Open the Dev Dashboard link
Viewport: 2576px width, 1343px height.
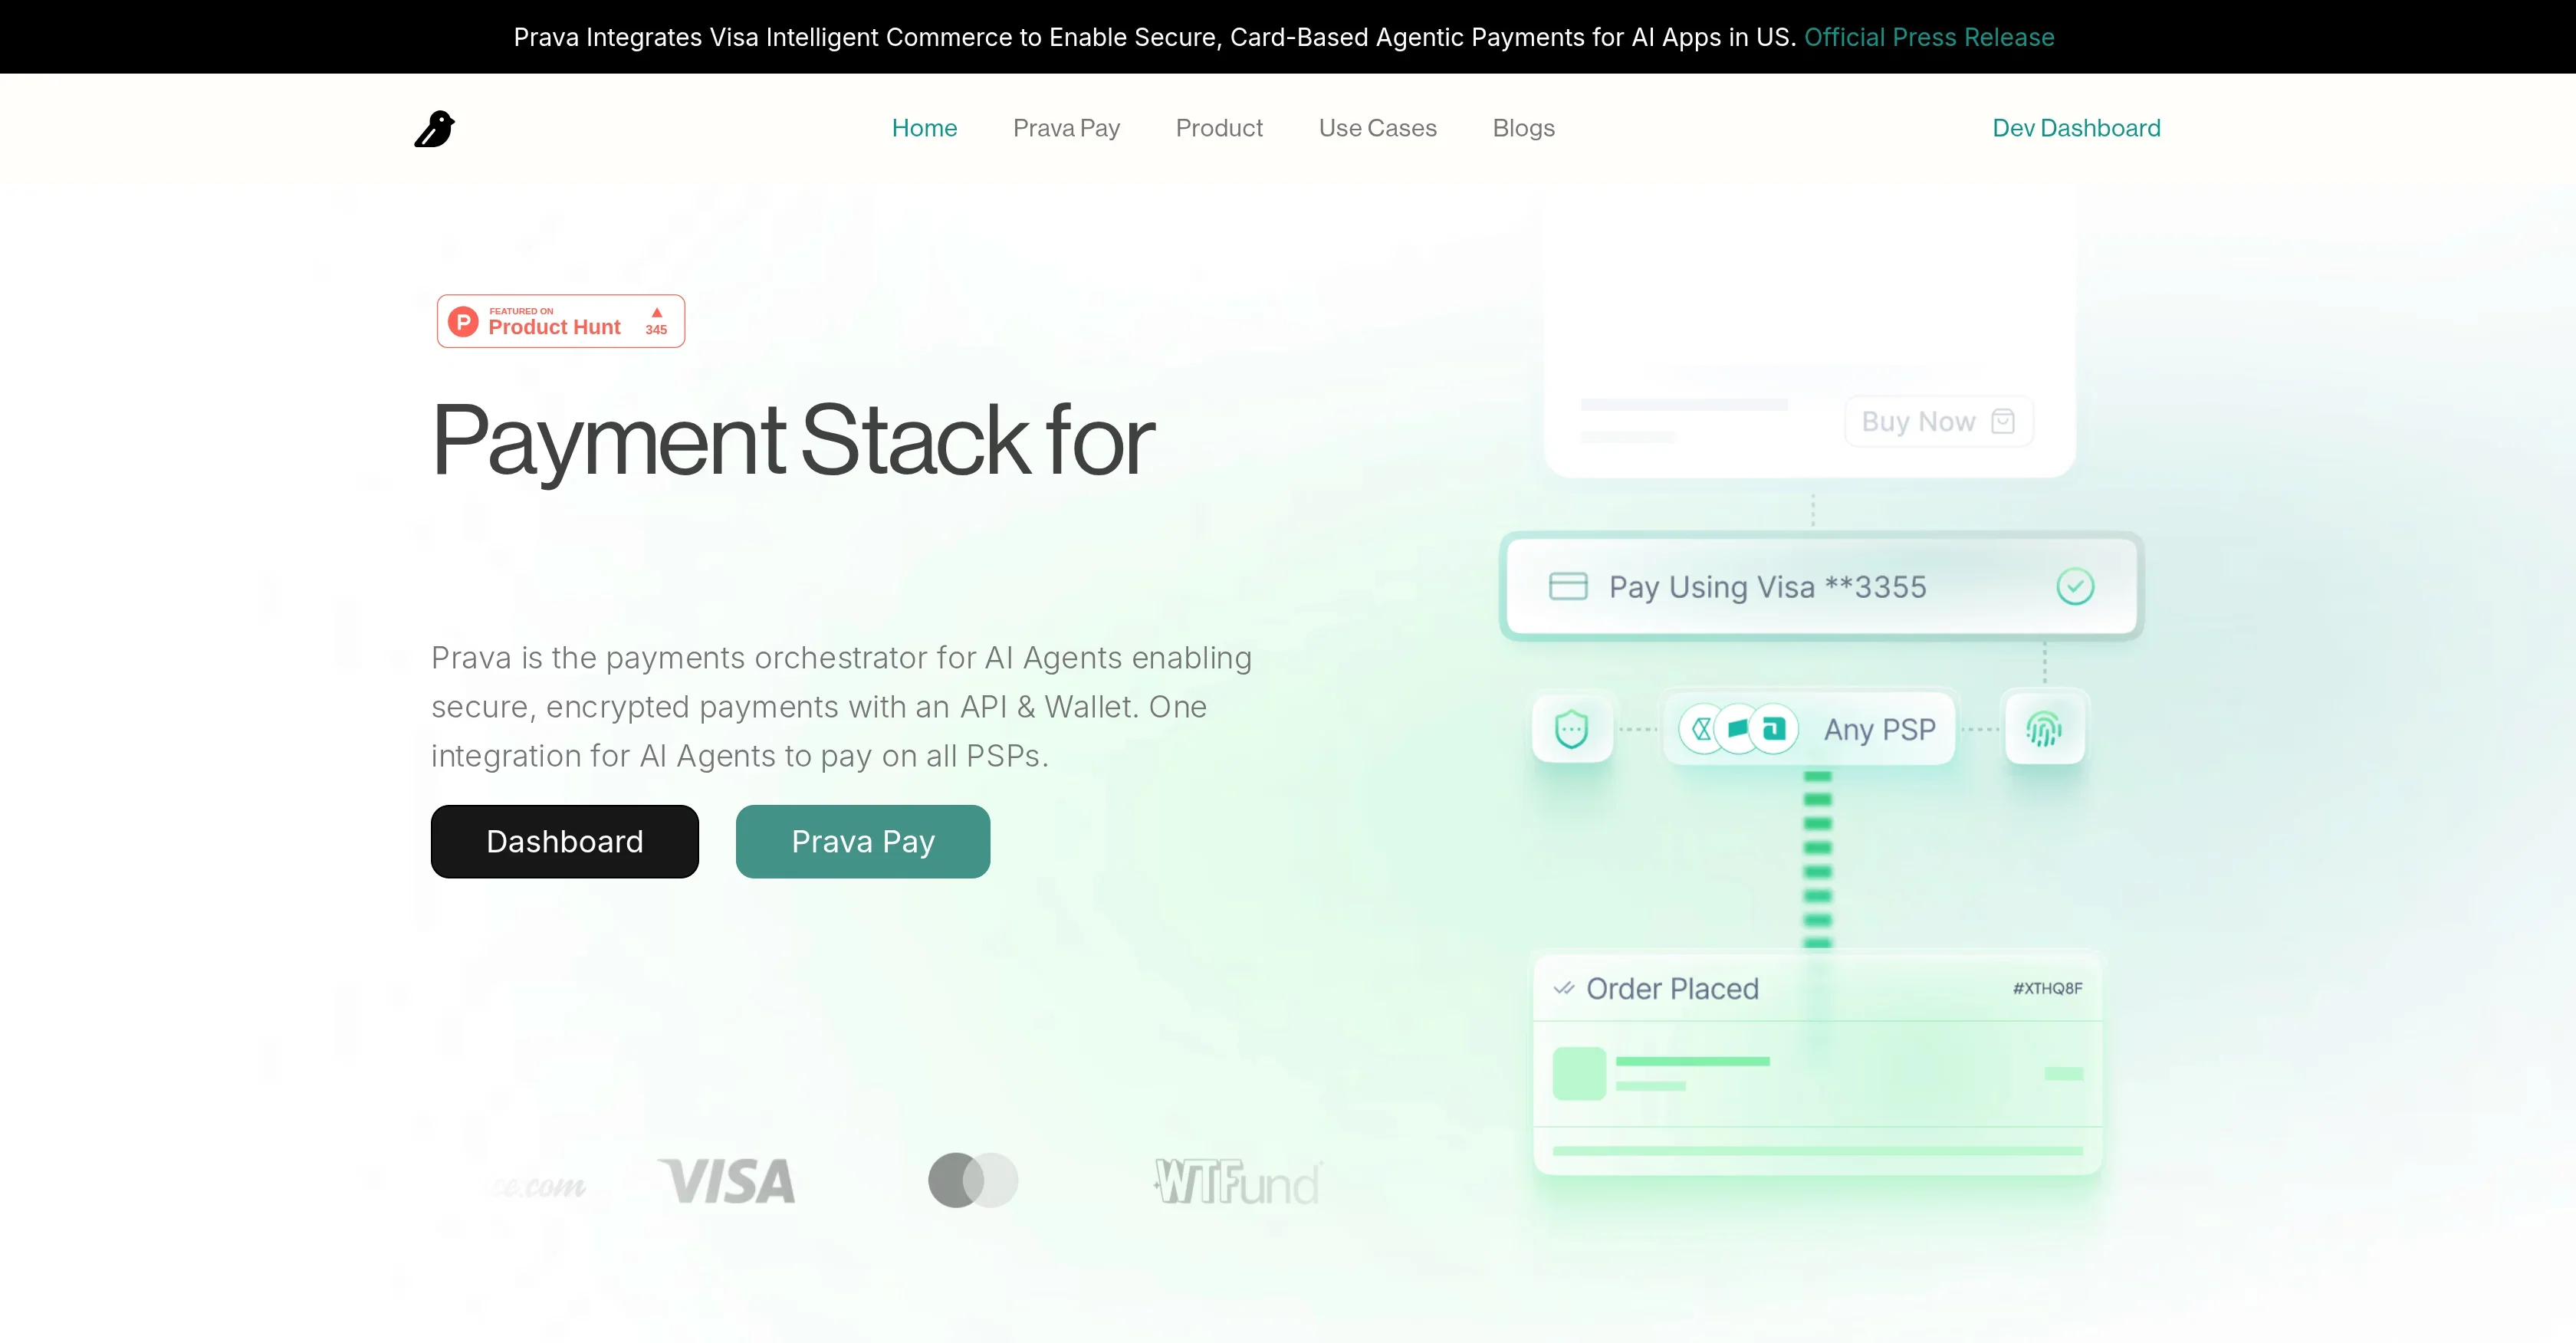[2076, 128]
